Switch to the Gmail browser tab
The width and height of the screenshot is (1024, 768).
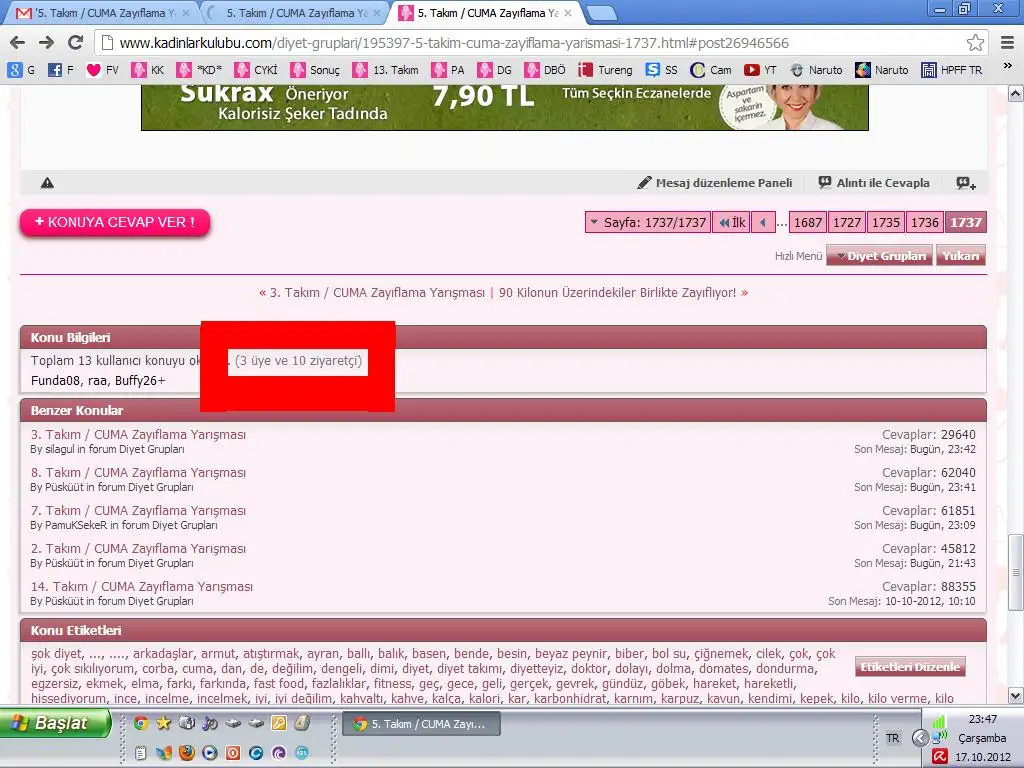click(x=100, y=13)
